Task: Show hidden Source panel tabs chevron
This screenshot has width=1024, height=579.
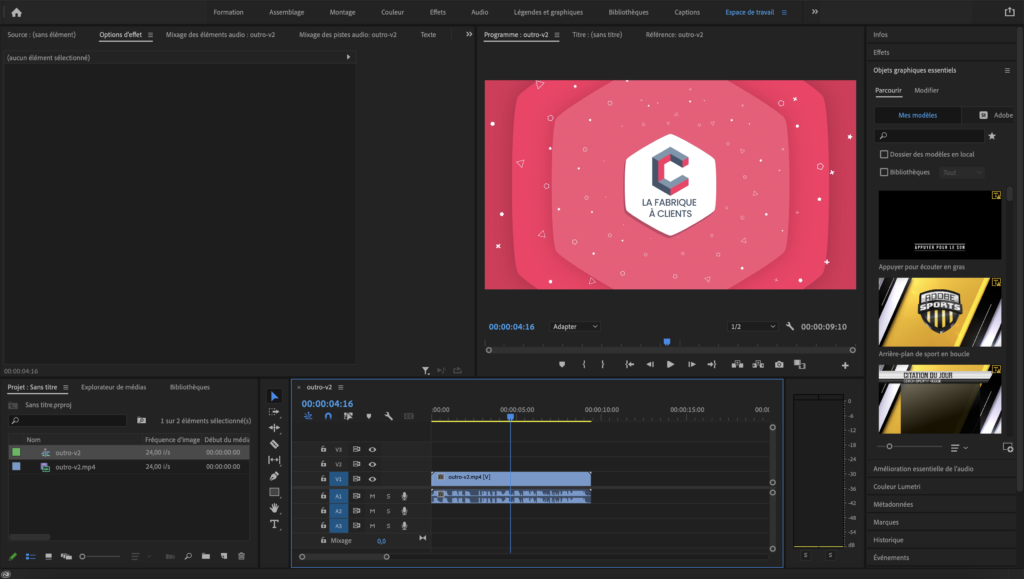Action: click(469, 35)
